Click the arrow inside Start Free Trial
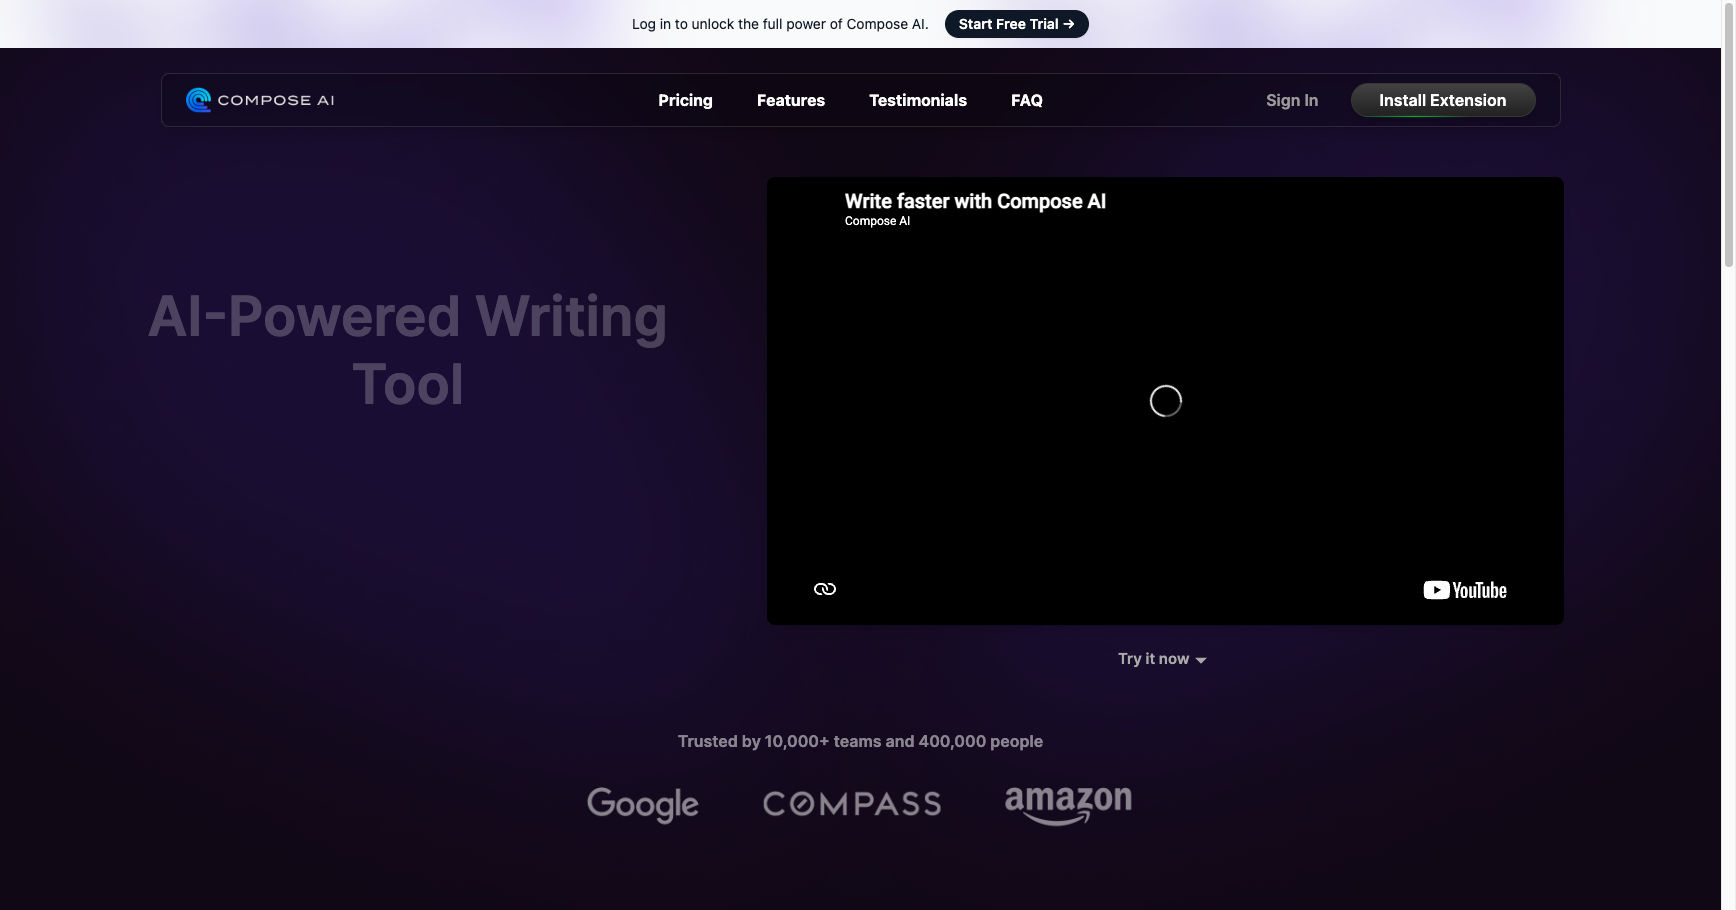 1069,24
